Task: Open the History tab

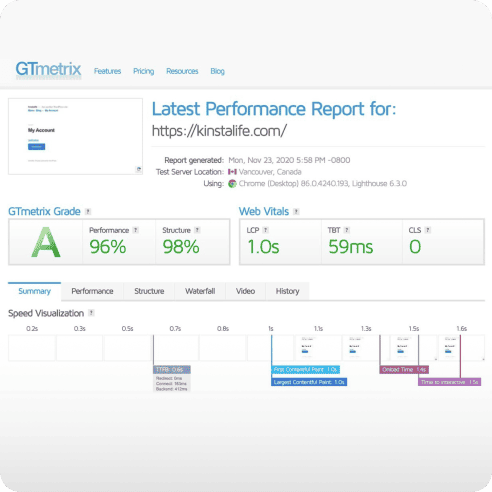Action: [287, 291]
